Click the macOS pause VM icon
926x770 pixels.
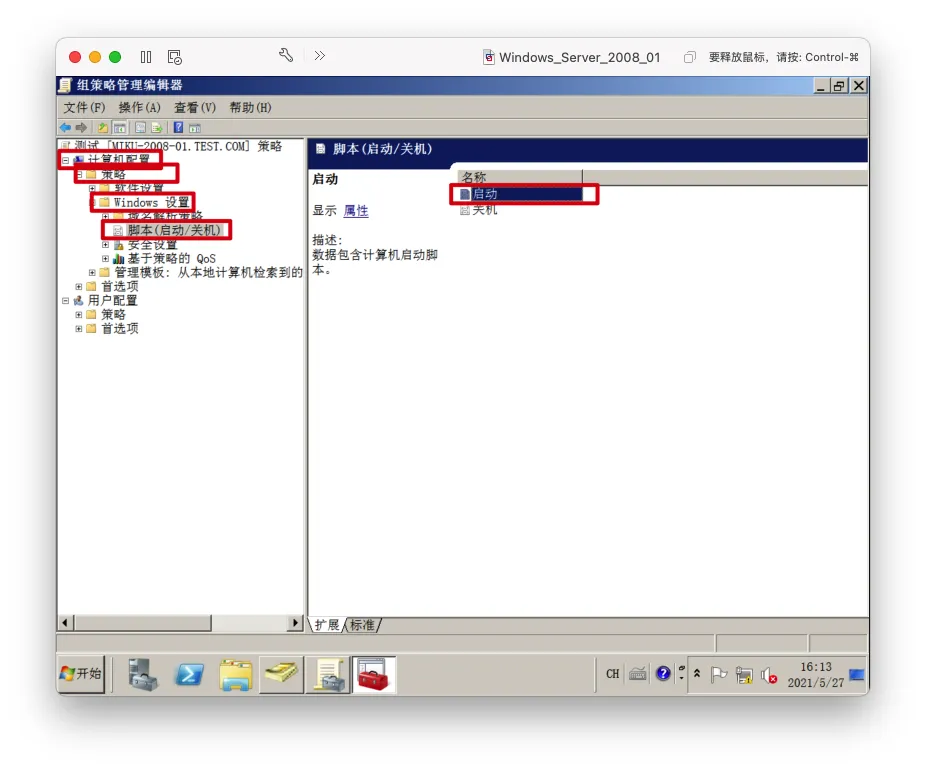tap(146, 57)
